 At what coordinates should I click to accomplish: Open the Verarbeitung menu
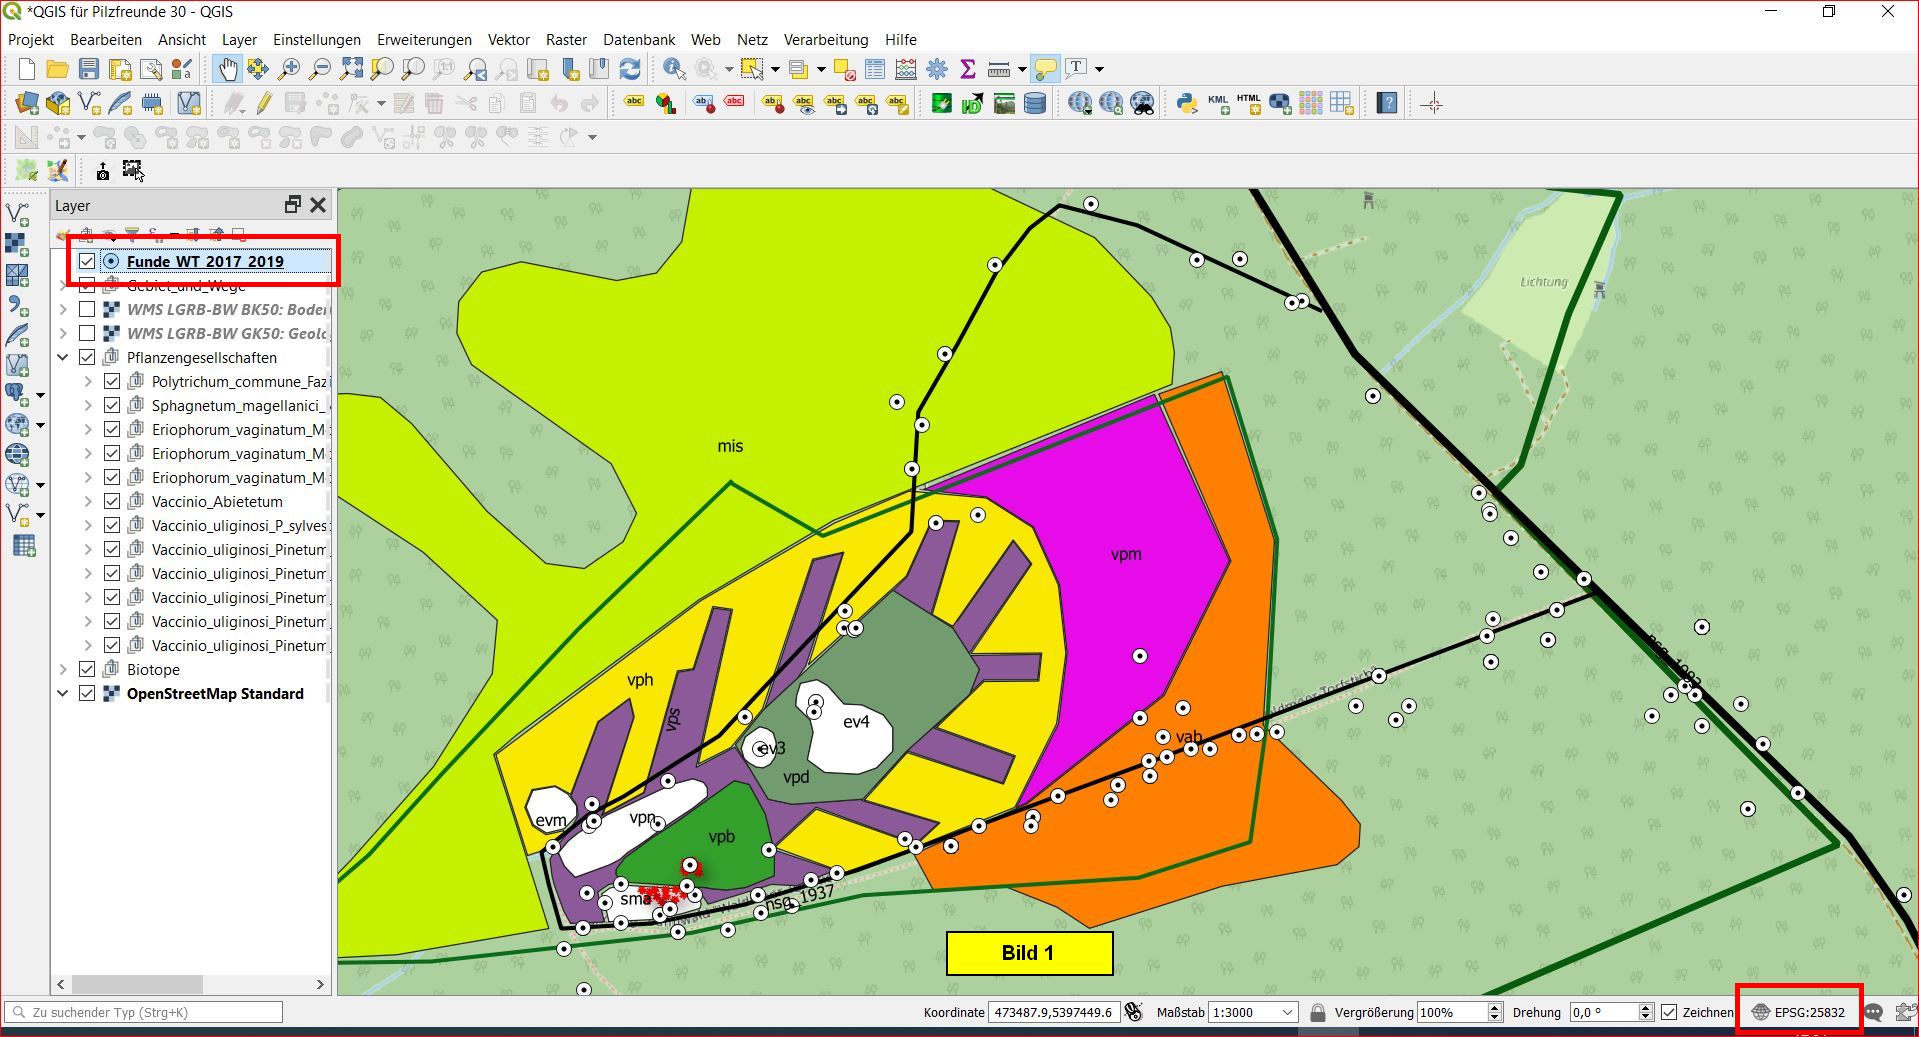[825, 40]
